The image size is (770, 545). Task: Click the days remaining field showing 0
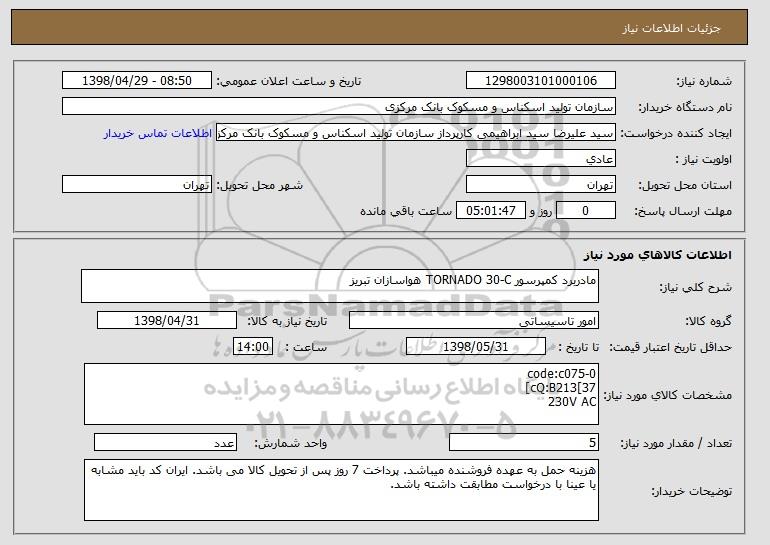tap(585, 211)
